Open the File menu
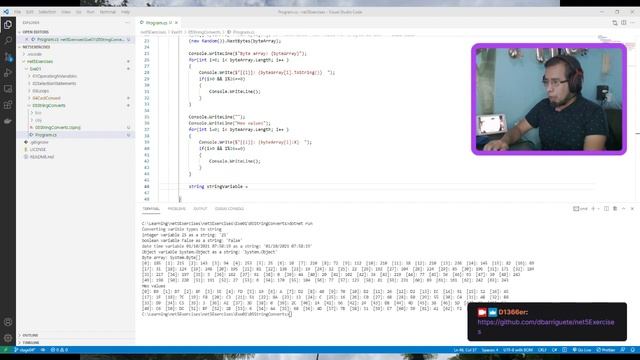Screen dimensions: 640x360 (18, 12)
